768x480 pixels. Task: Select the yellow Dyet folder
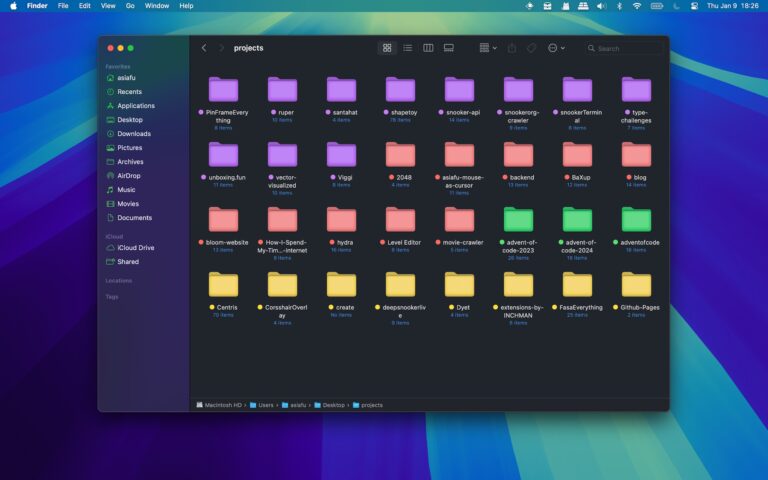[x=459, y=285]
